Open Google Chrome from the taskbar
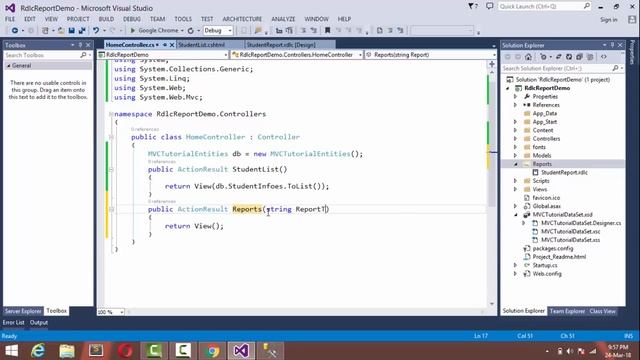The height and width of the screenshot is (360, 640). click(212, 351)
